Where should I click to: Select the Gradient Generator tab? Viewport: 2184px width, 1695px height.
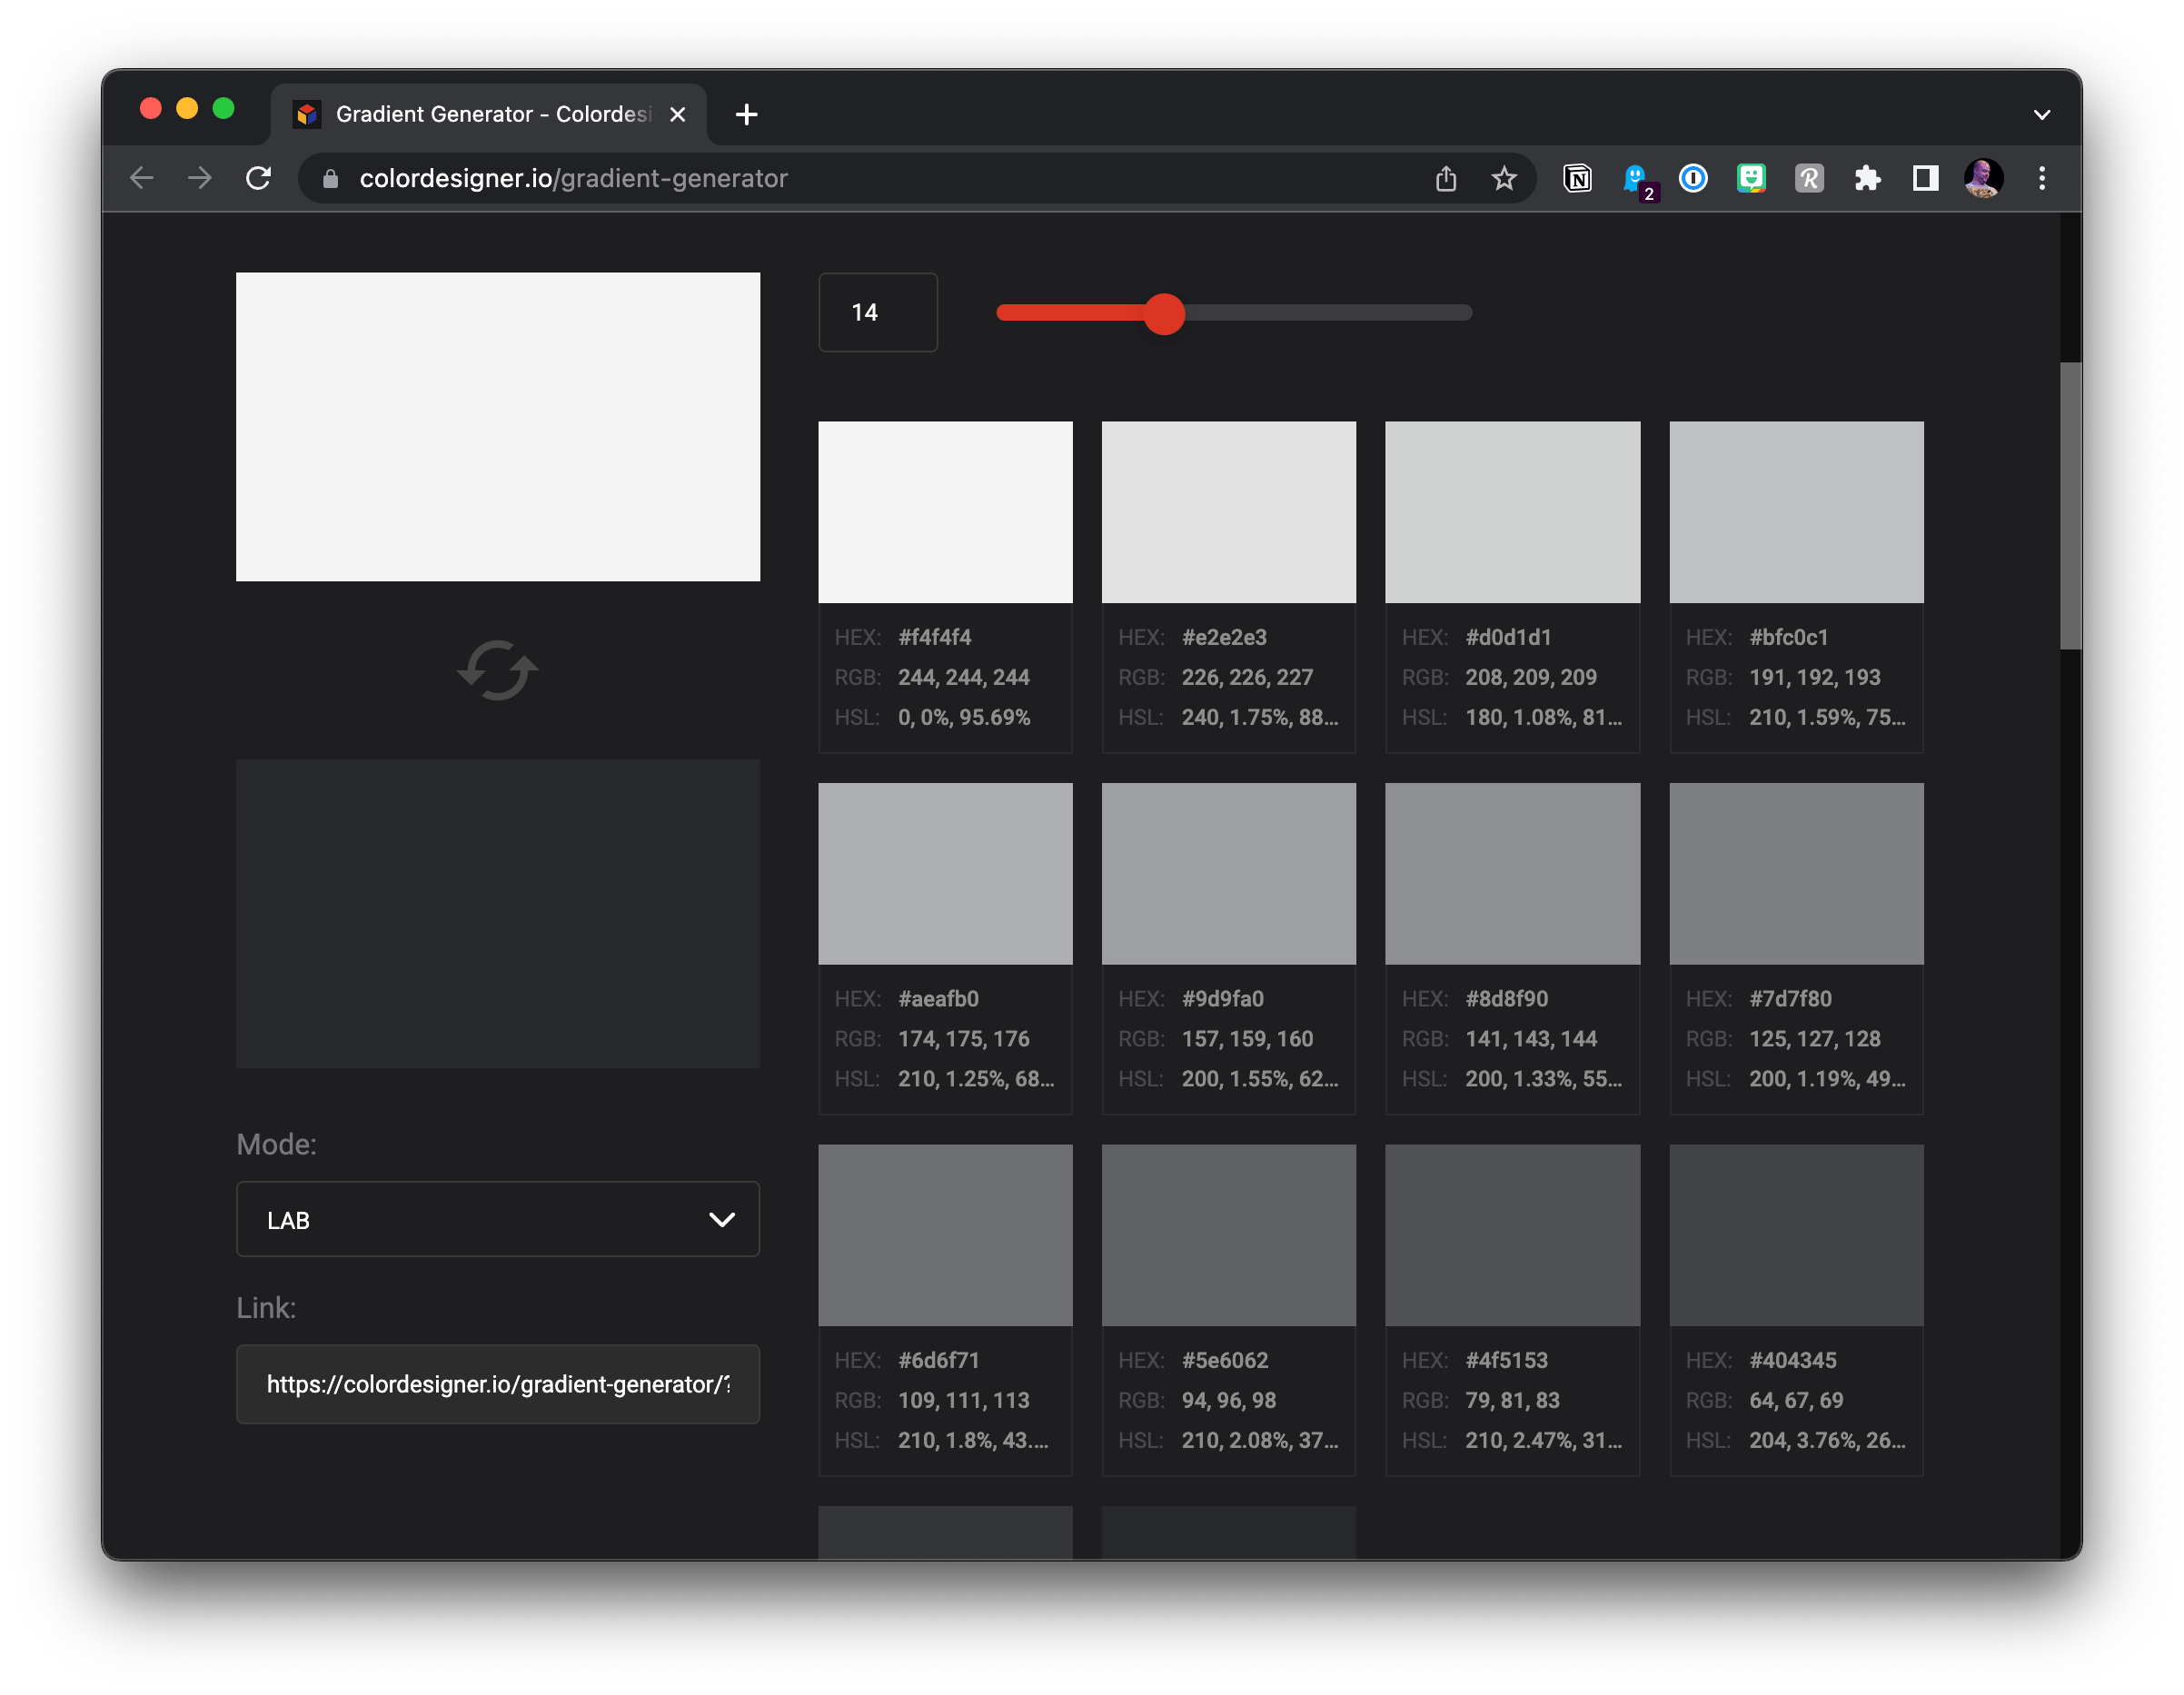490,115
